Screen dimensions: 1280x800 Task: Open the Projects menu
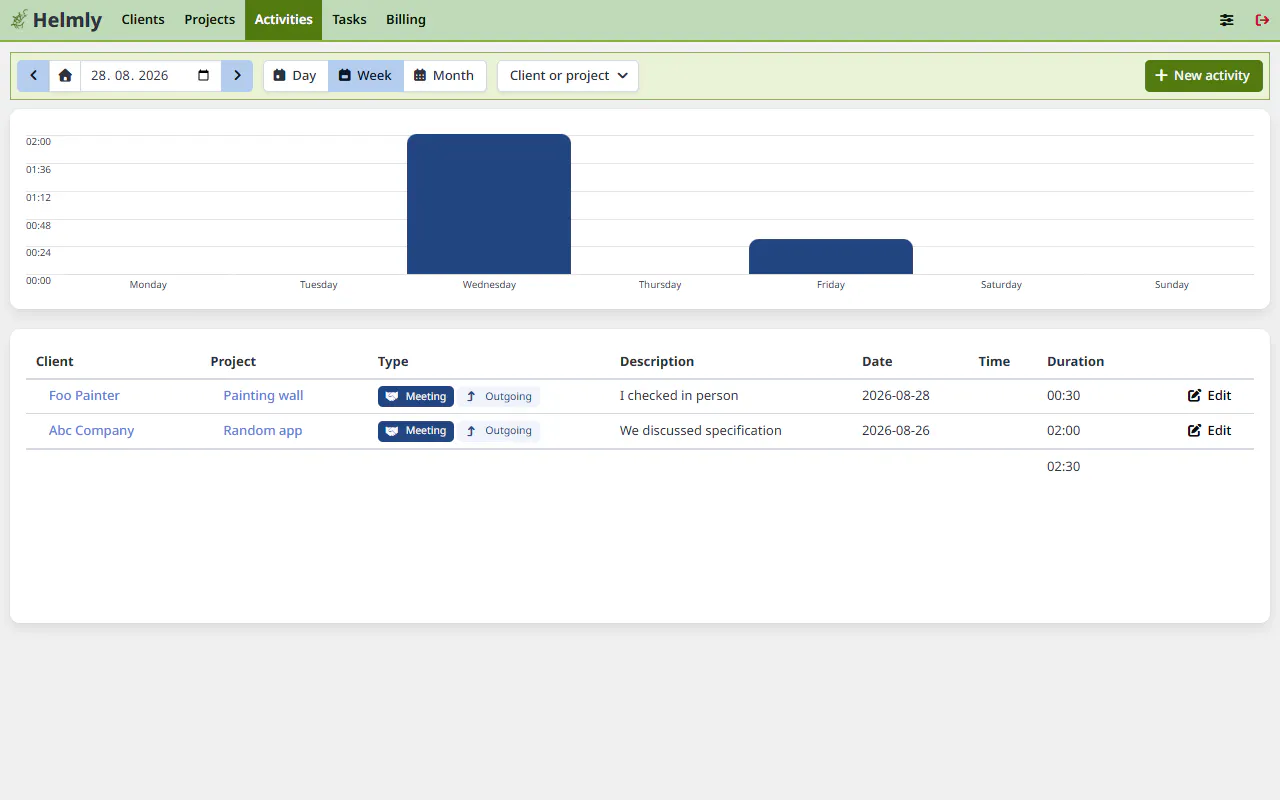point(210,20)
